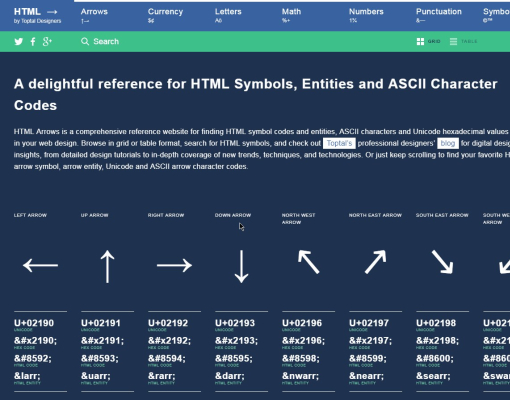Click hex code &#x2192;
The image size is (510, 400).
coord(169,341)
